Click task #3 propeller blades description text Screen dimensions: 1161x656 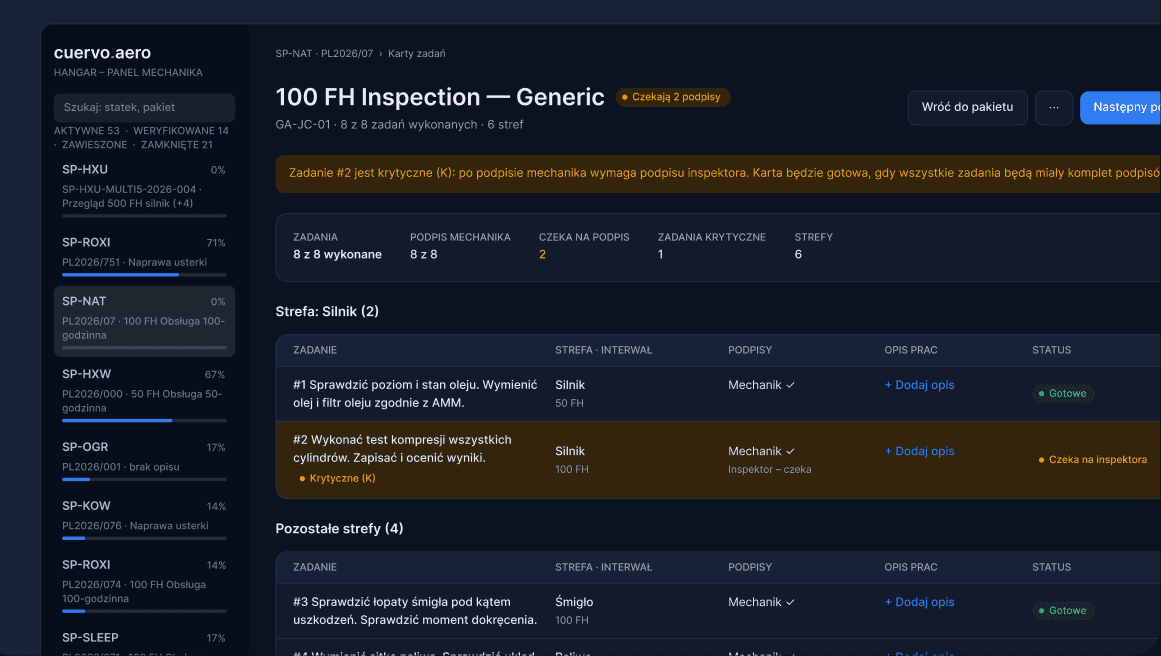pyautogui.click(x=415, y=611)
